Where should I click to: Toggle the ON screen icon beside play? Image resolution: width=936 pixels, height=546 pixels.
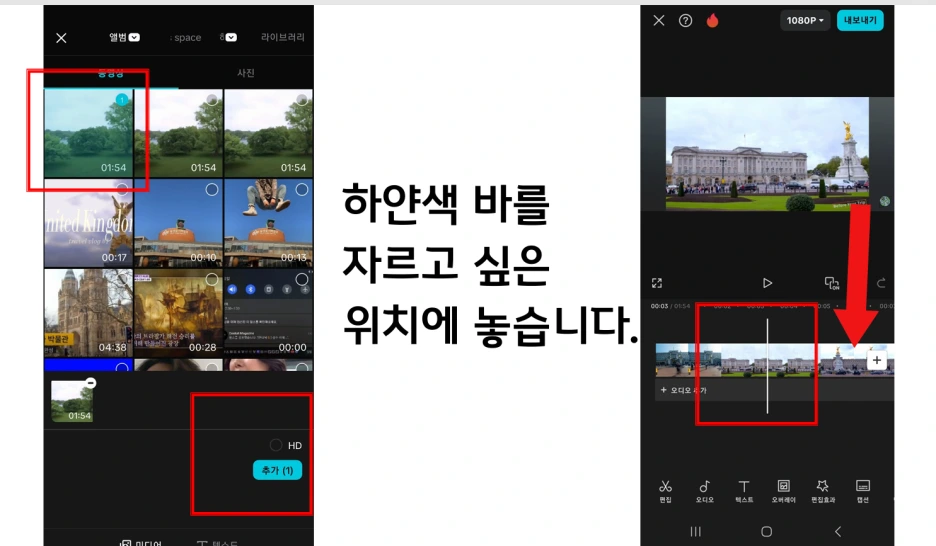[832, 283]
